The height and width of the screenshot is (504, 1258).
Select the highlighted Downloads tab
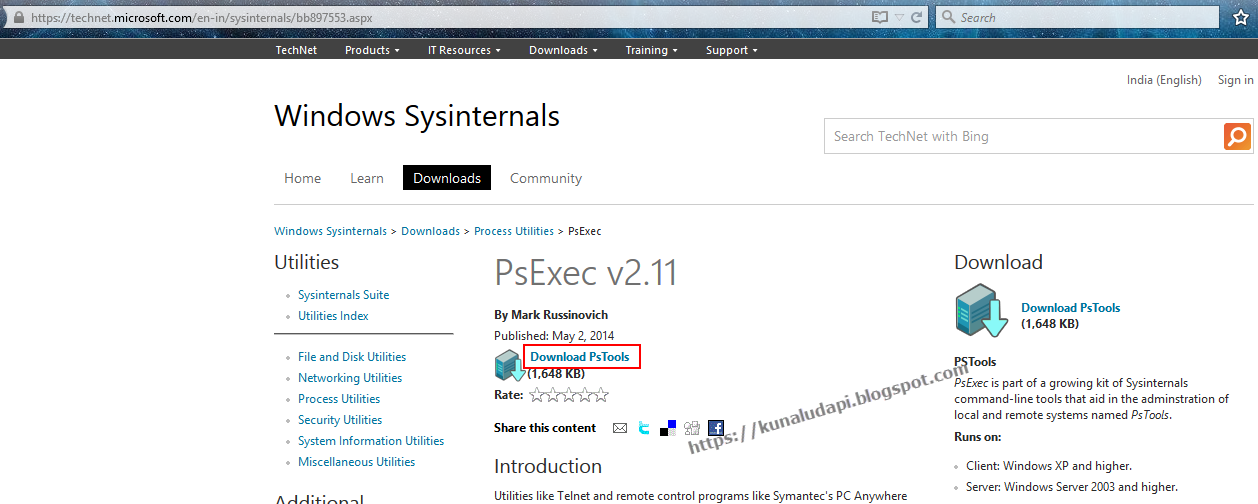pos(447,178)
